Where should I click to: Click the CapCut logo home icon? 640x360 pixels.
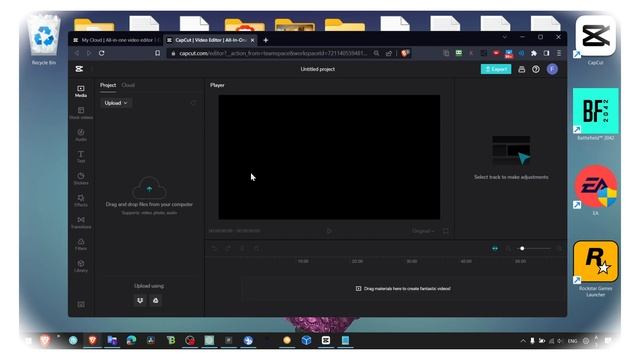click(79, 69)
